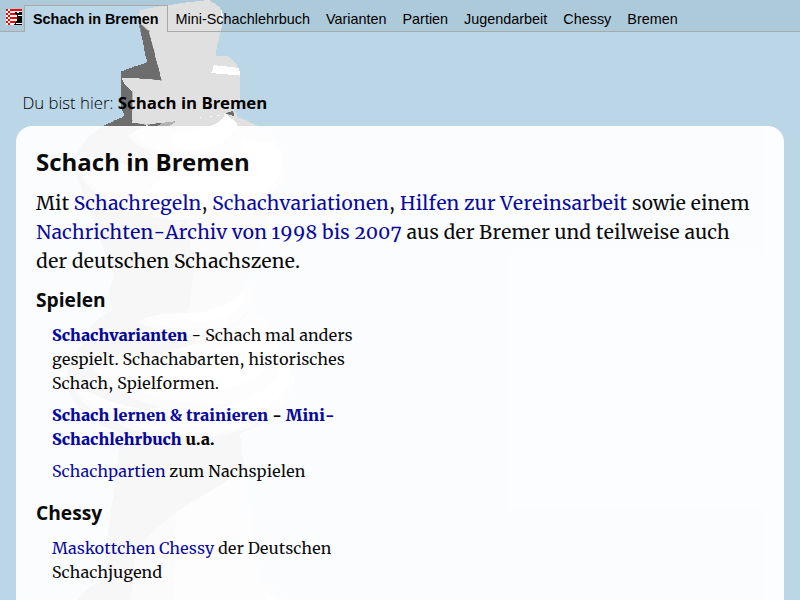The width and height of the screenshot is (800, 600).
Task: Follow the Schachregeln link
Action: click(x=138, y=203)
